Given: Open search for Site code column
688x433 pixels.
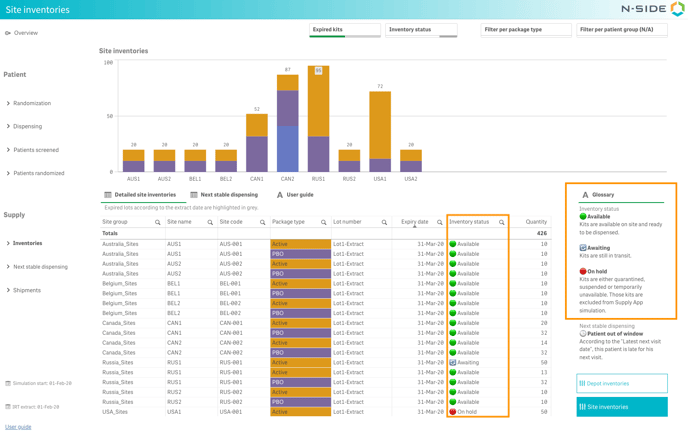Looking at the screenshot, I should click(263, 222).
